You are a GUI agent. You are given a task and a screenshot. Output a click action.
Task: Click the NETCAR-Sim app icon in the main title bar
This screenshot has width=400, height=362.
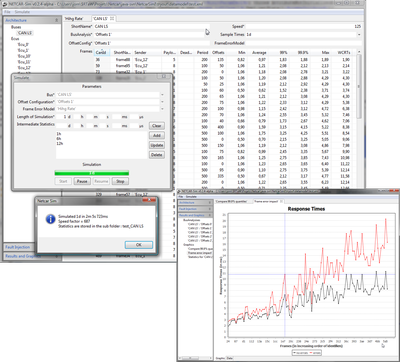coord(5,5)
